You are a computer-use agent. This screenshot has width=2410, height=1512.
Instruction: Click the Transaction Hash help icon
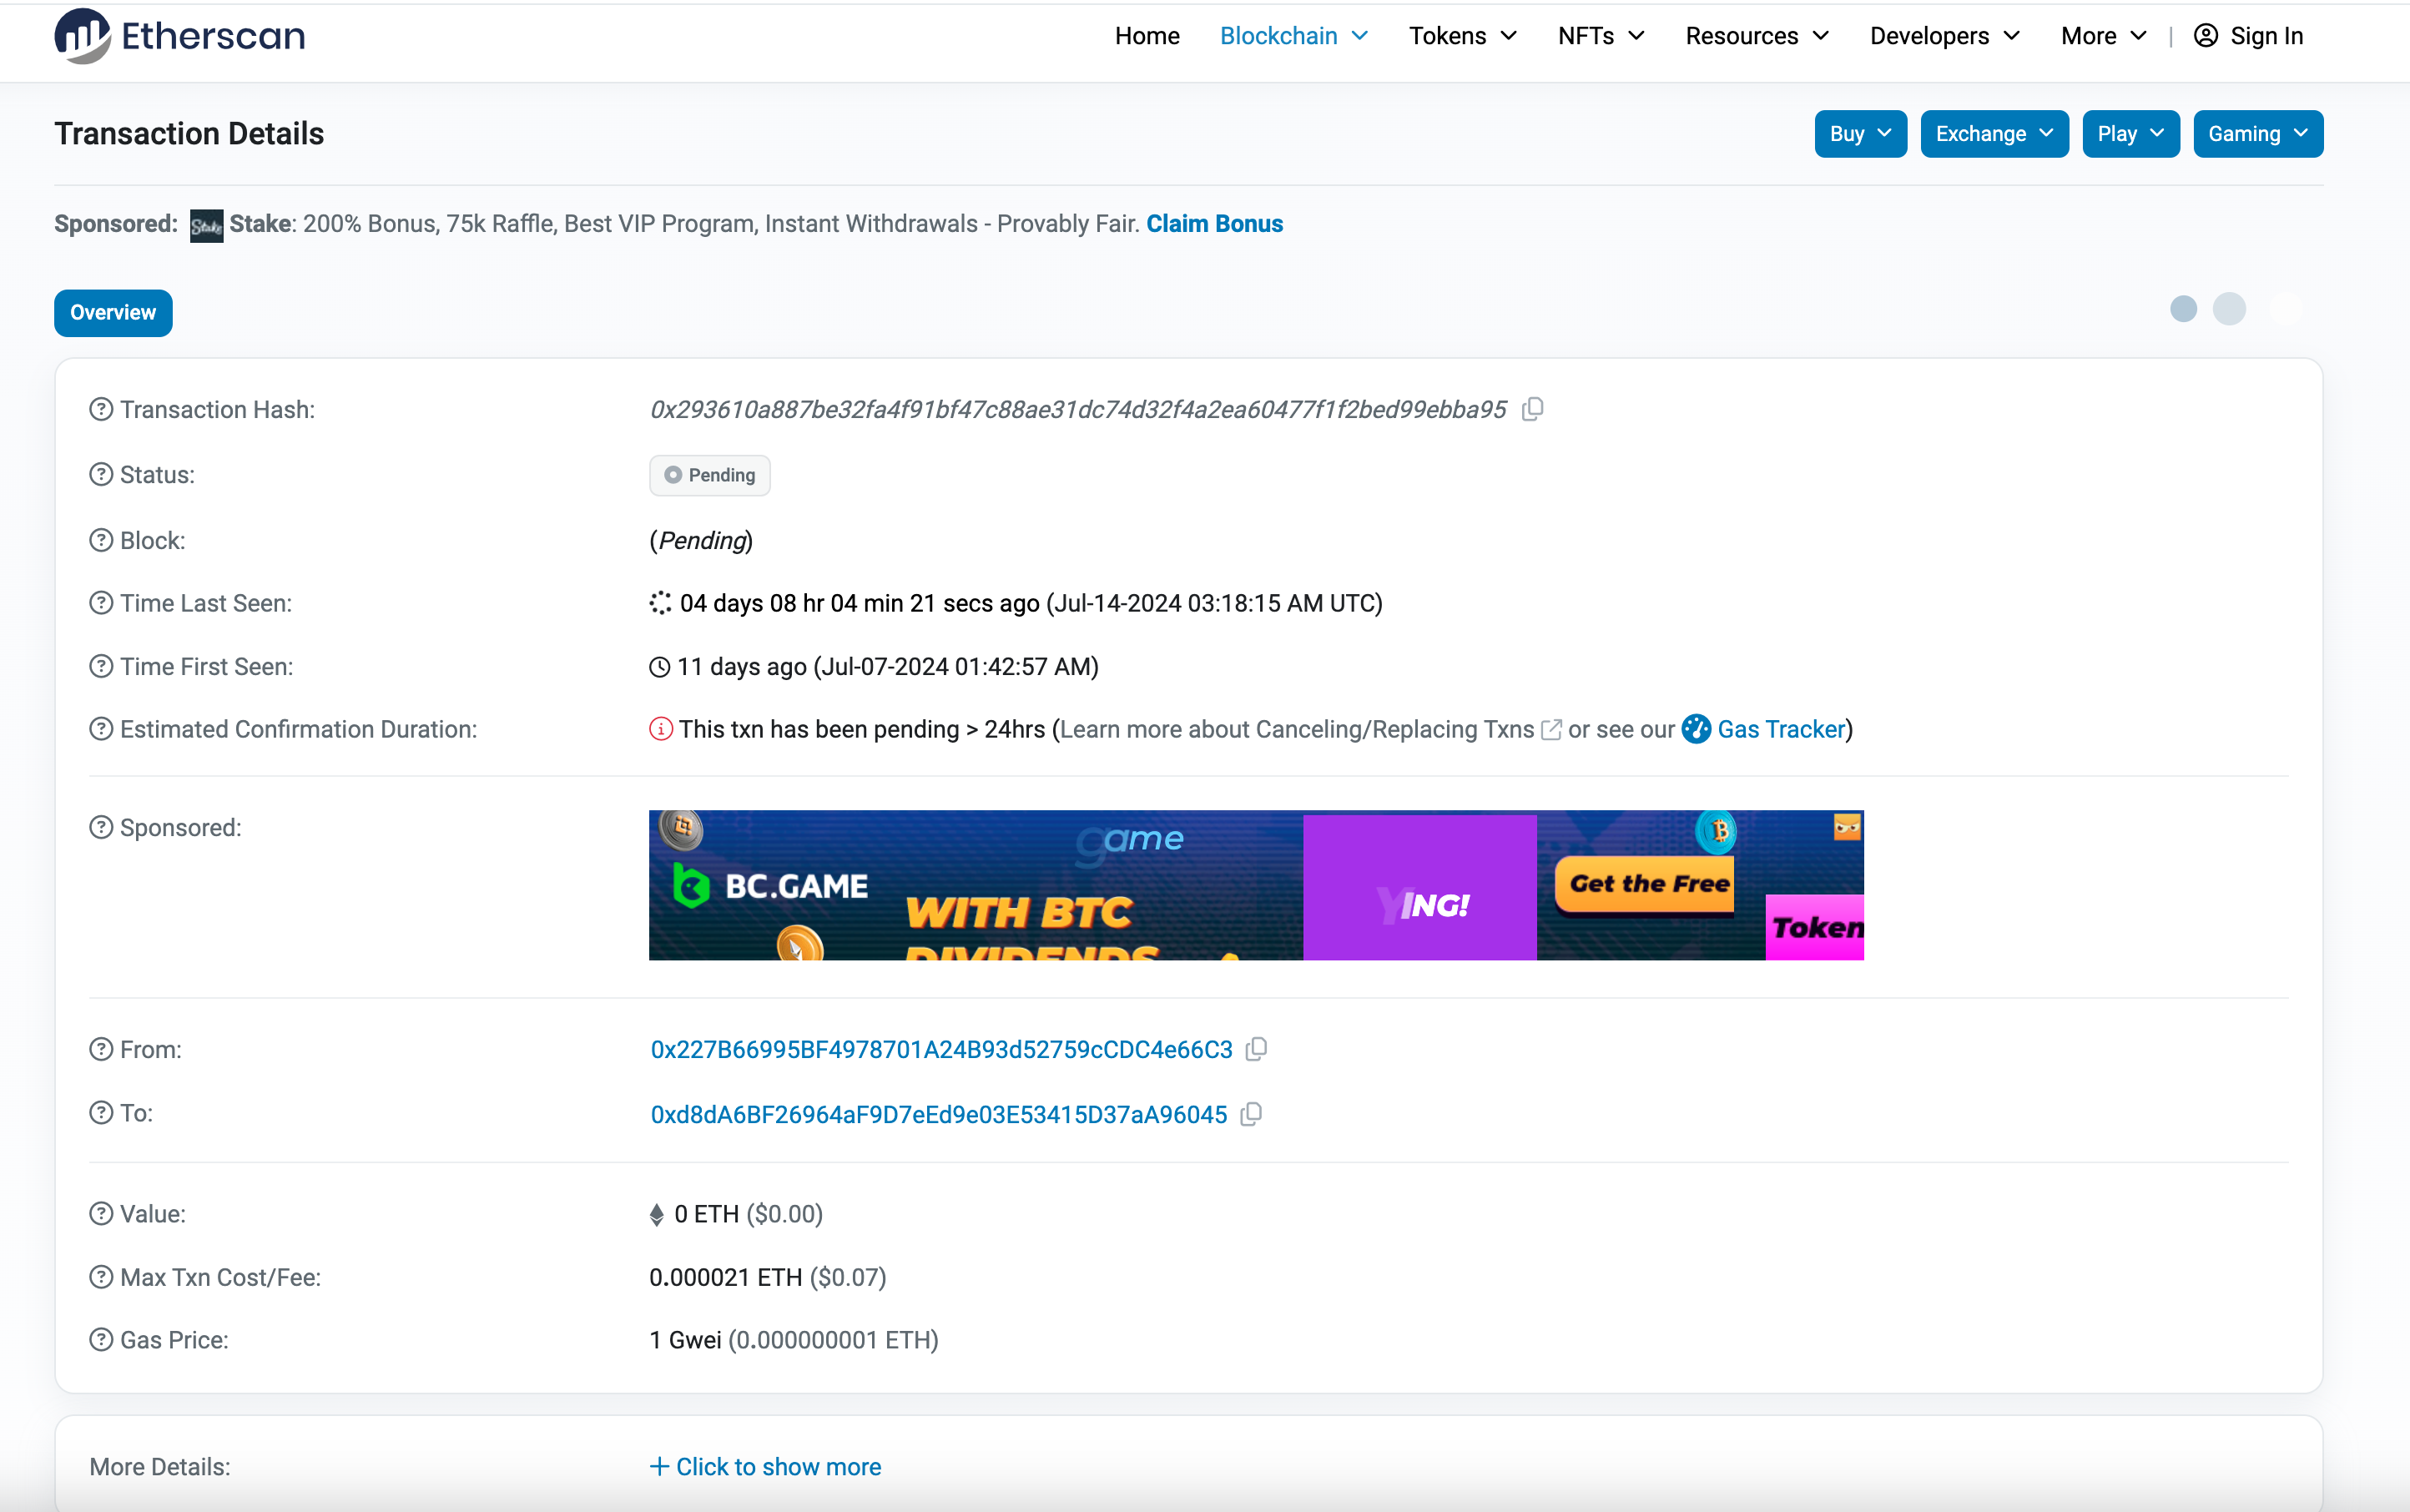click(x=101, y=410)
